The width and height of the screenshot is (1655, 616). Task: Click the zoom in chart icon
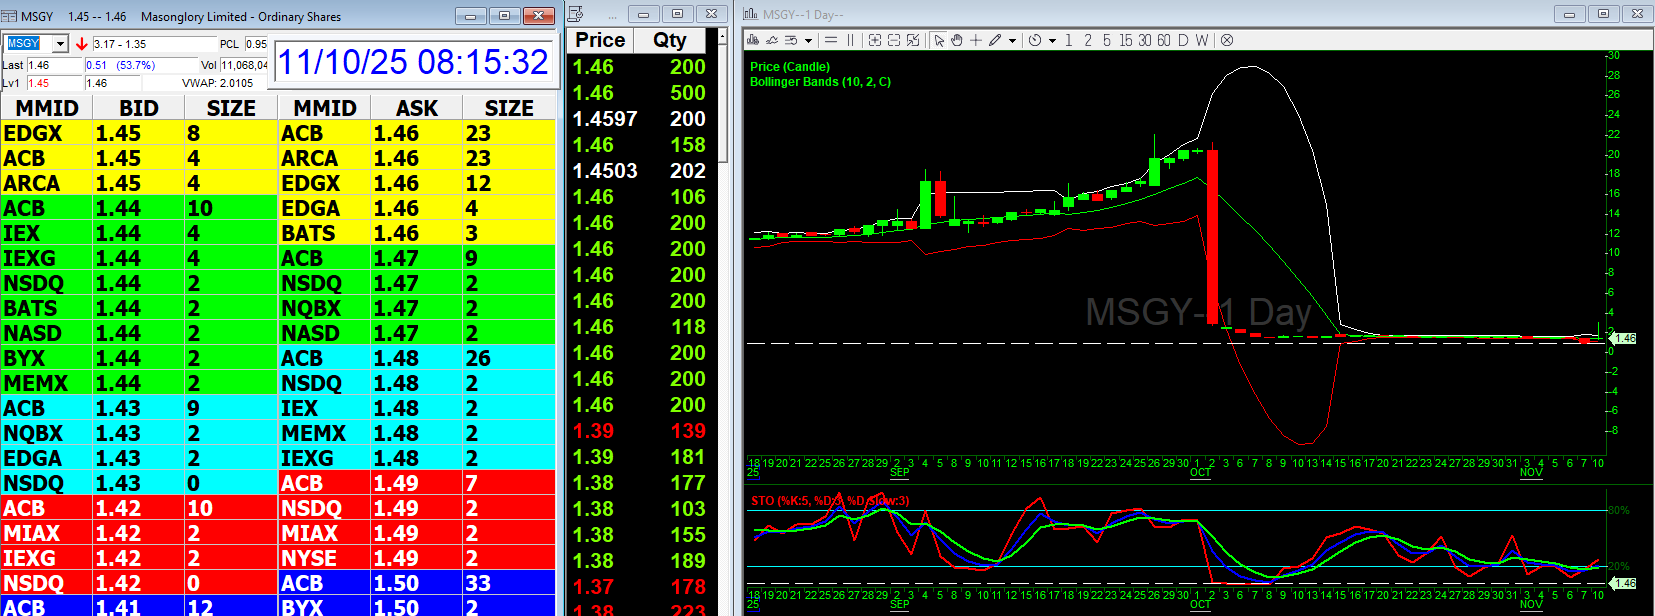point(875,40)
